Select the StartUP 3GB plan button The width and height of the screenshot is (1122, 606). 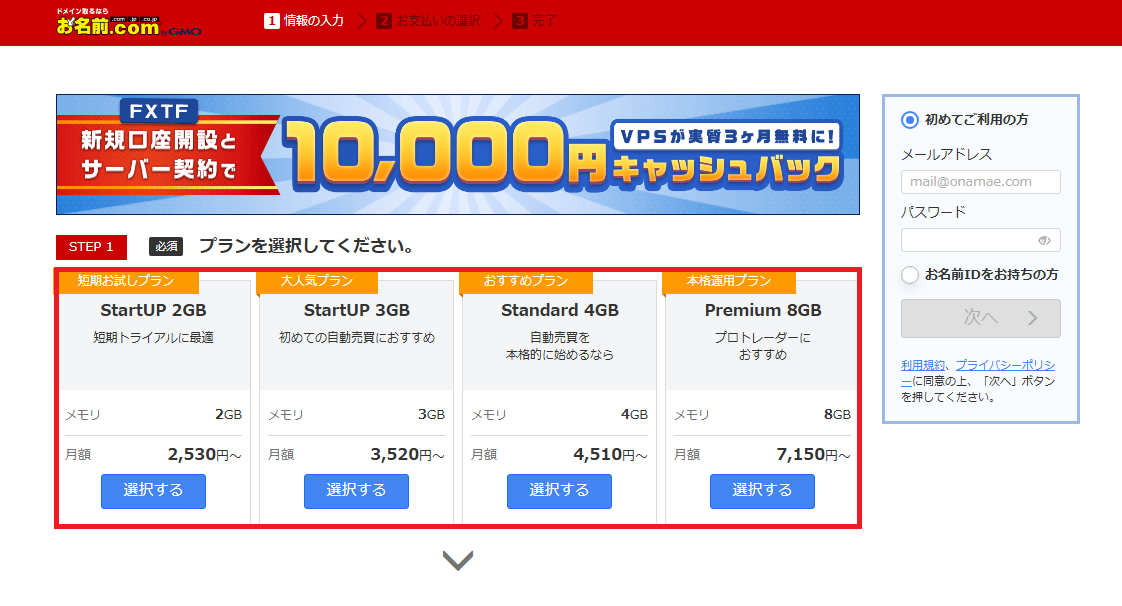(356, 491)
